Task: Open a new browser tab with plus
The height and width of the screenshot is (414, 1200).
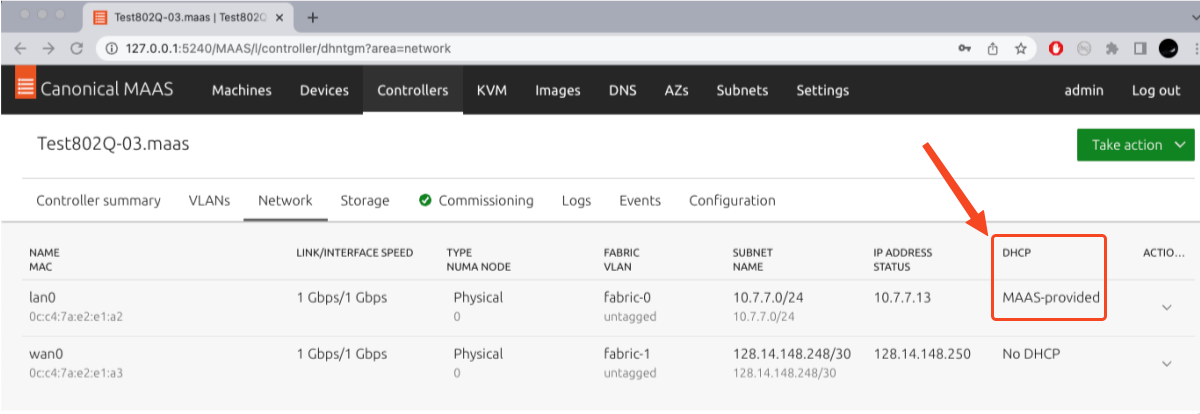Action: point(313,18)
